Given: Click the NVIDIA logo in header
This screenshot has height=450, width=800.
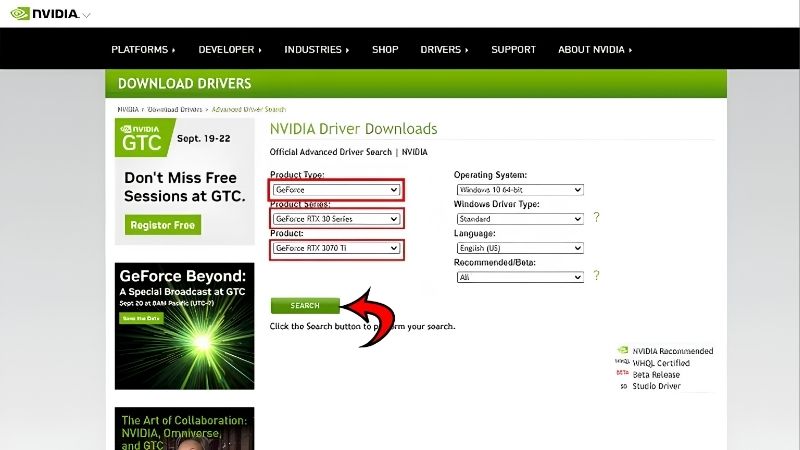Looking at the screenshot, I should [x=44, y=14].
